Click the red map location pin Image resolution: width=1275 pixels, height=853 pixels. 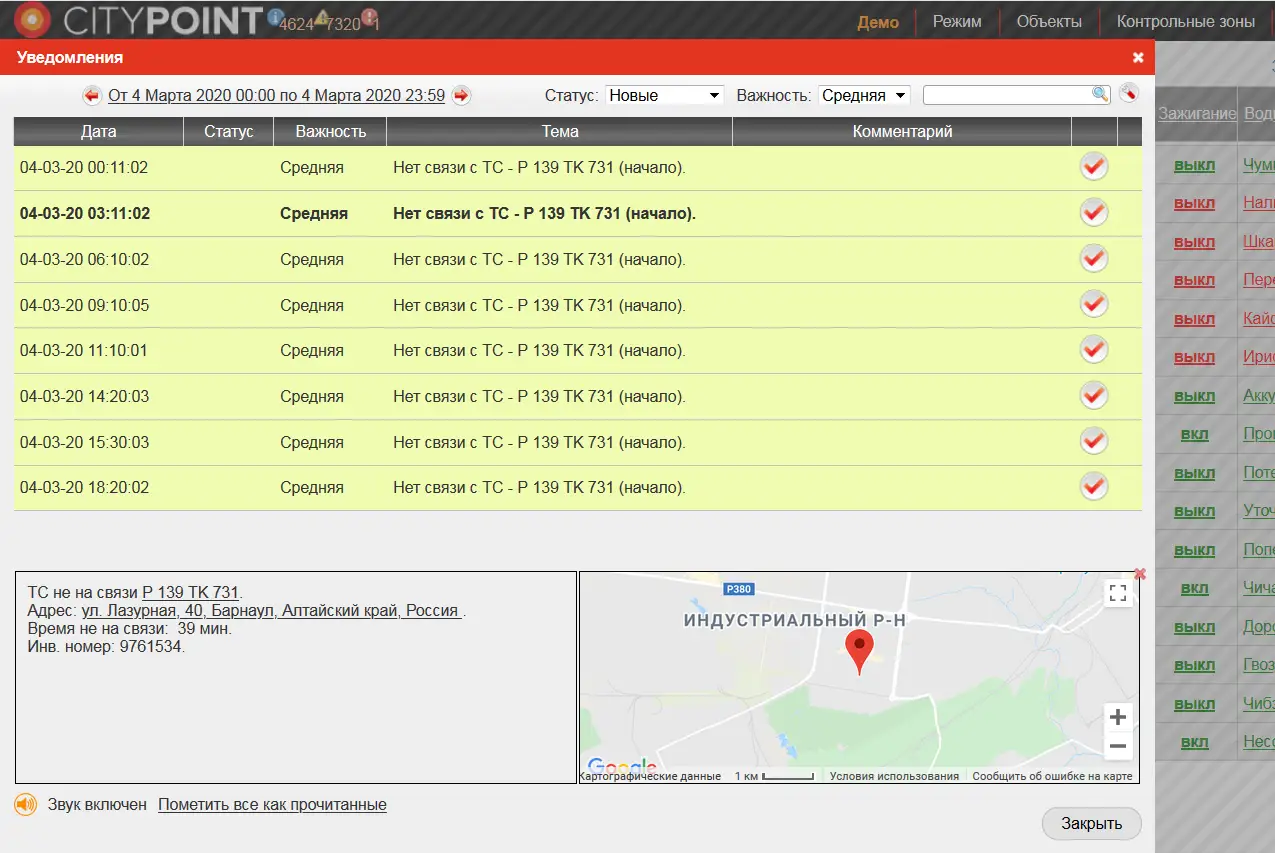pos(859,650)
